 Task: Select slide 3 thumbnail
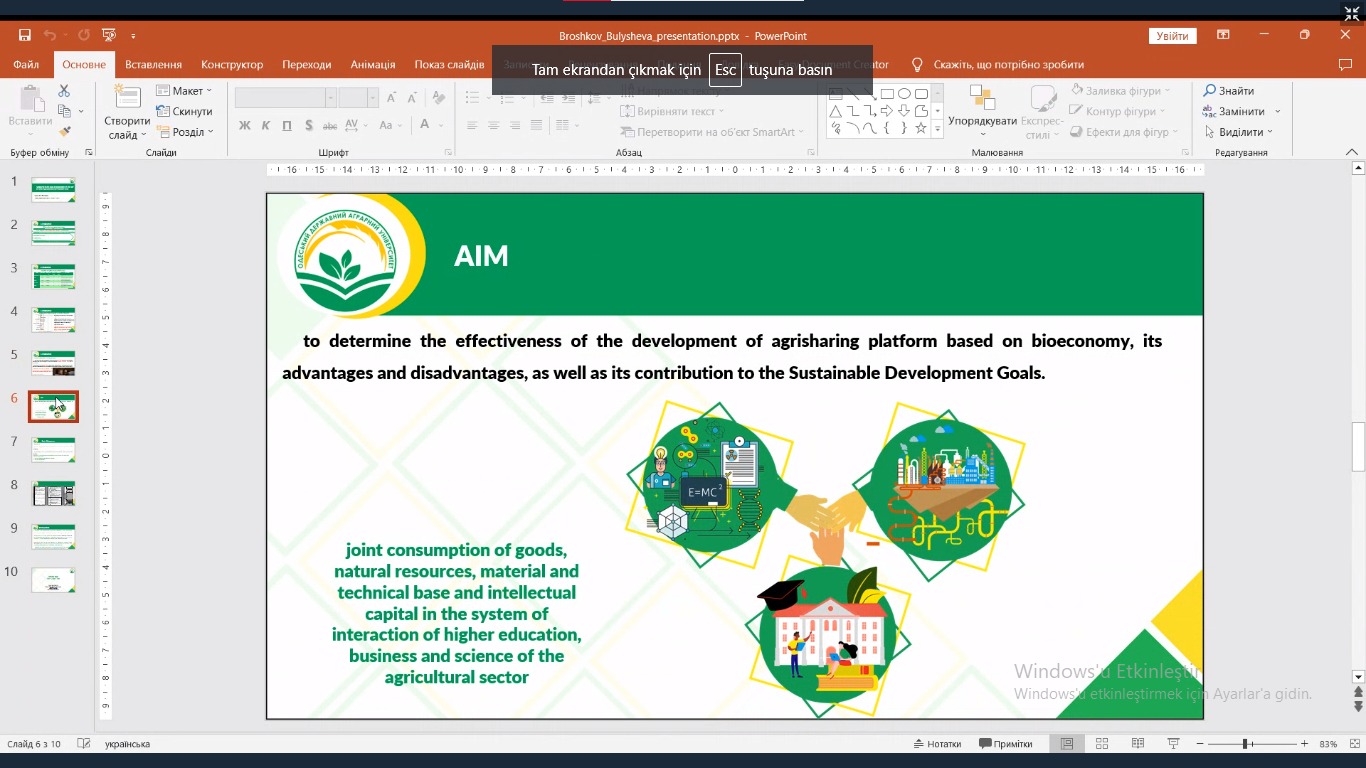(53, 276)
